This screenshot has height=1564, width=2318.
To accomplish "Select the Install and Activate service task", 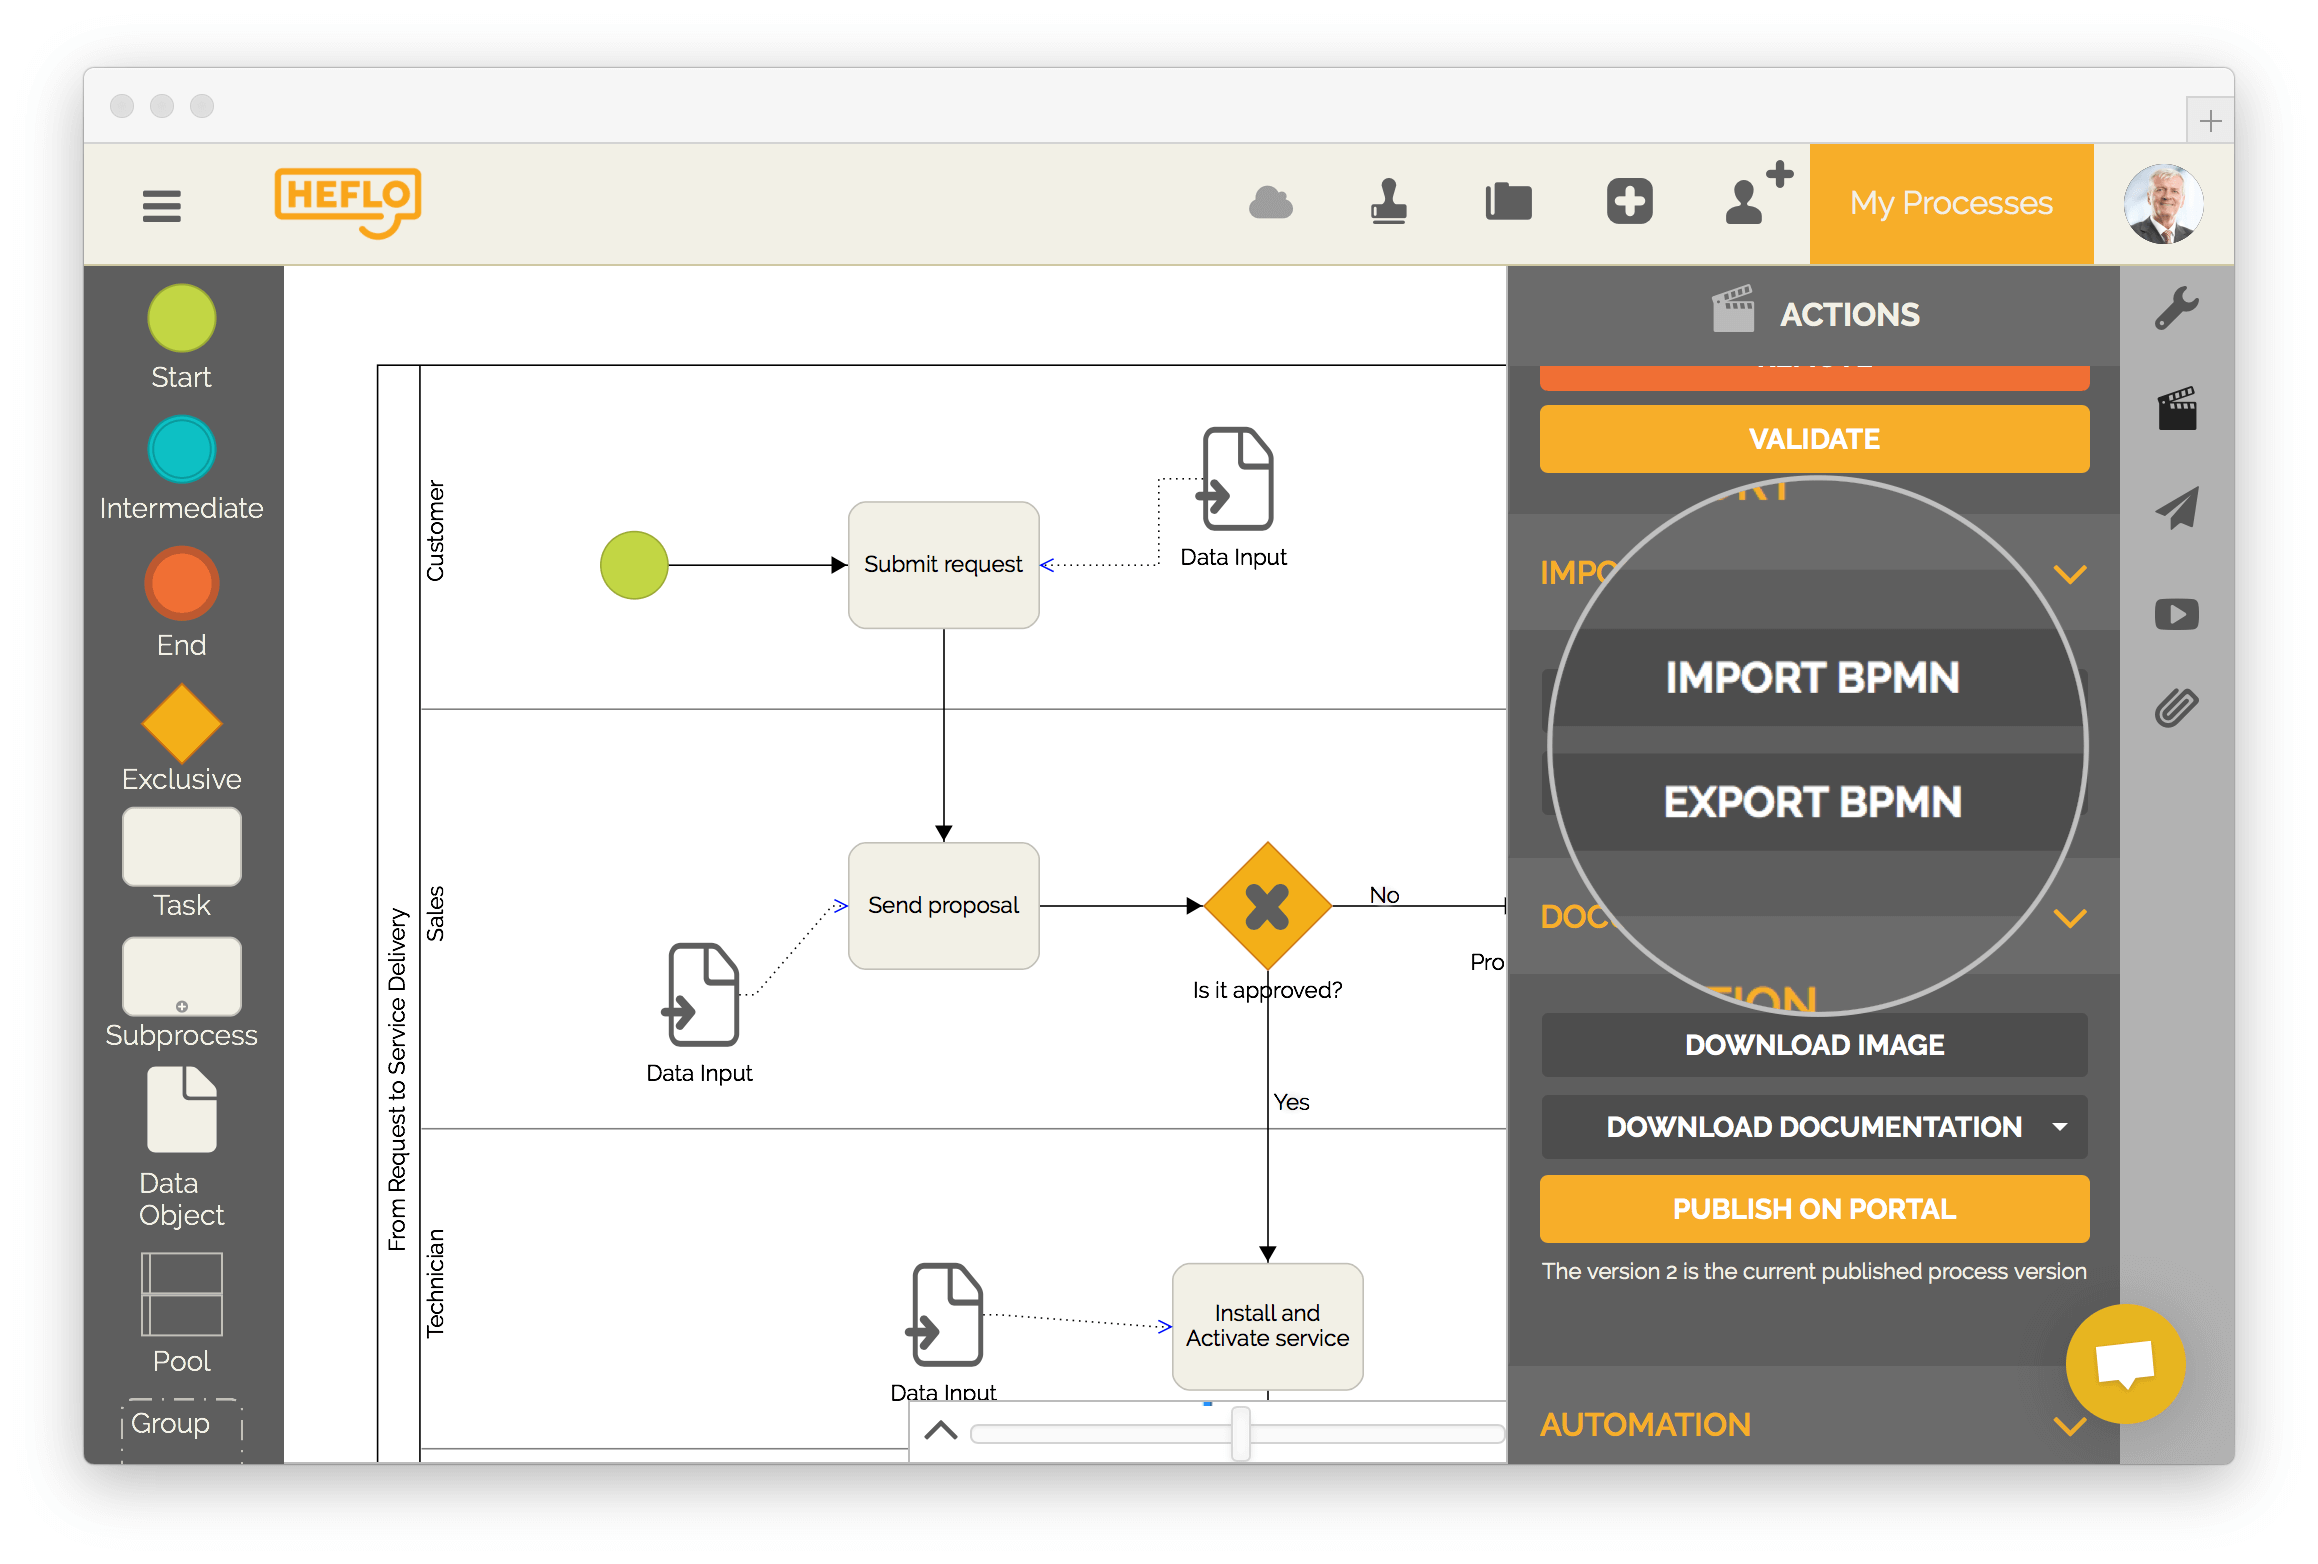I will (1267, 1326).
